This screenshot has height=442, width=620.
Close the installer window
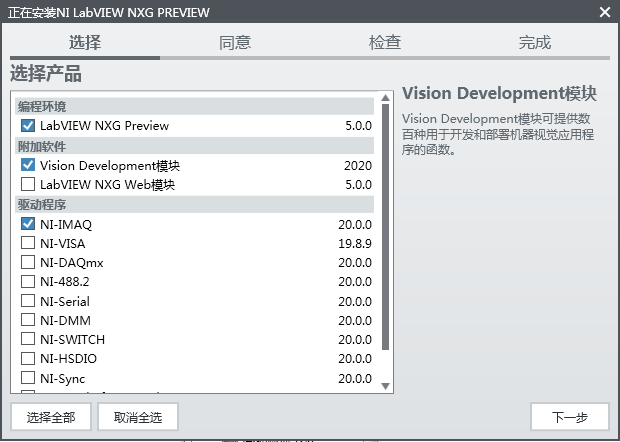click(604, 12)
